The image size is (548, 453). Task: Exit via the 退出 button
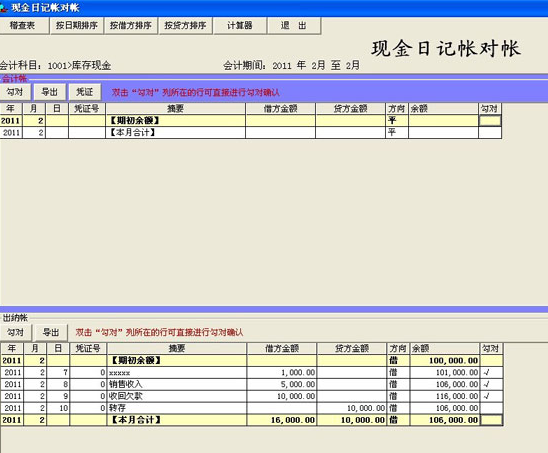pos(294,26)
